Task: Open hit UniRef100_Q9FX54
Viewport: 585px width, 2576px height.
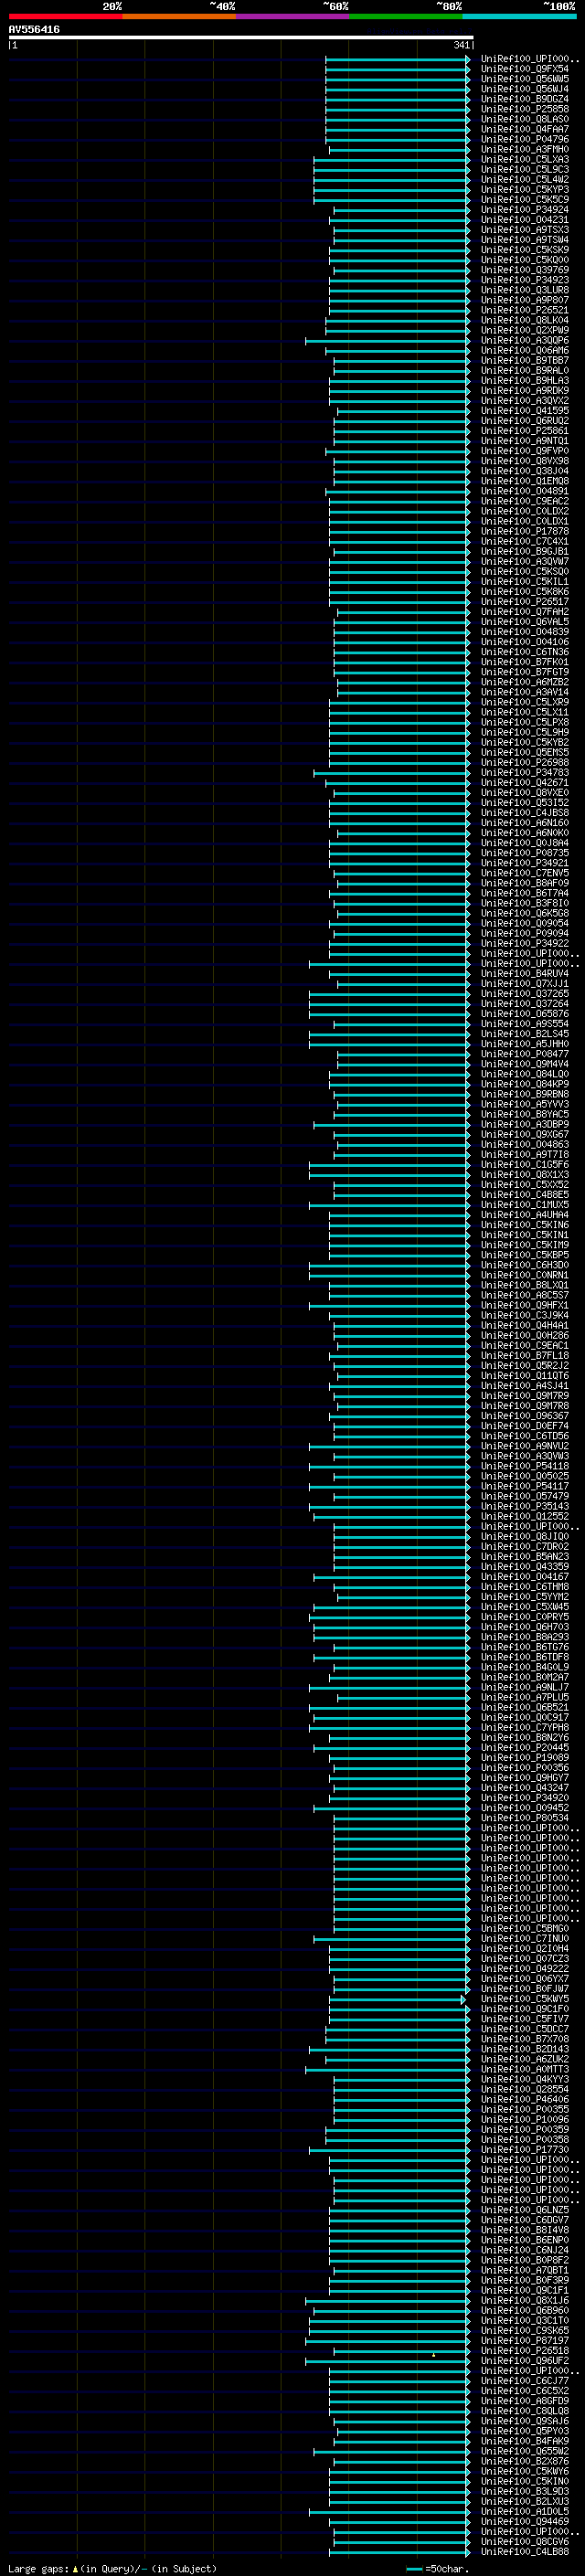Action: click(x=525, y=69)
